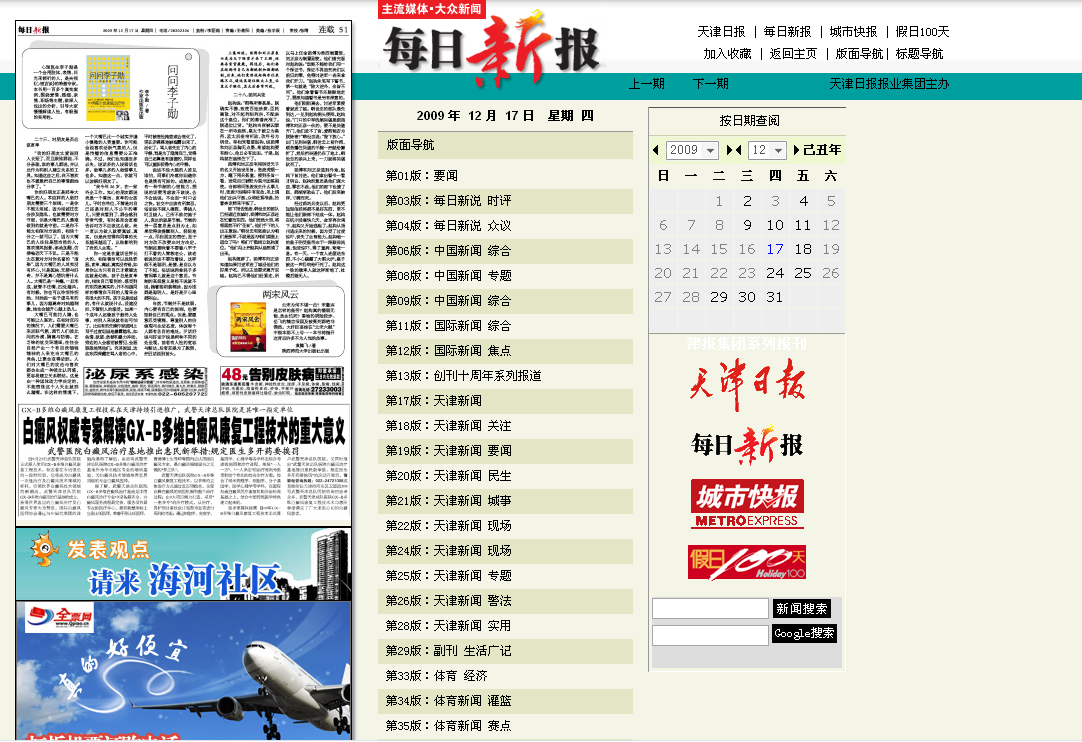Open 第25版：天津新闻 专题
This screenshot has width=1082, height=742.
pos(449,576)
